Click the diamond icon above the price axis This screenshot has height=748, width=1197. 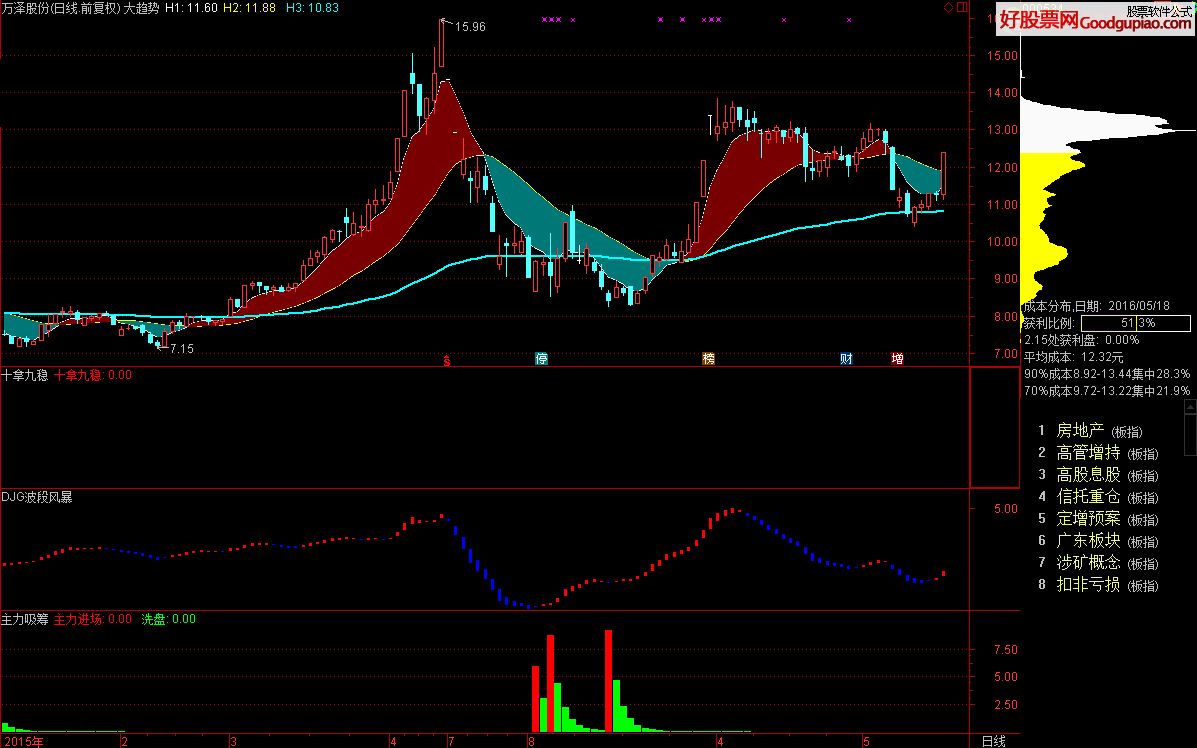949,8
